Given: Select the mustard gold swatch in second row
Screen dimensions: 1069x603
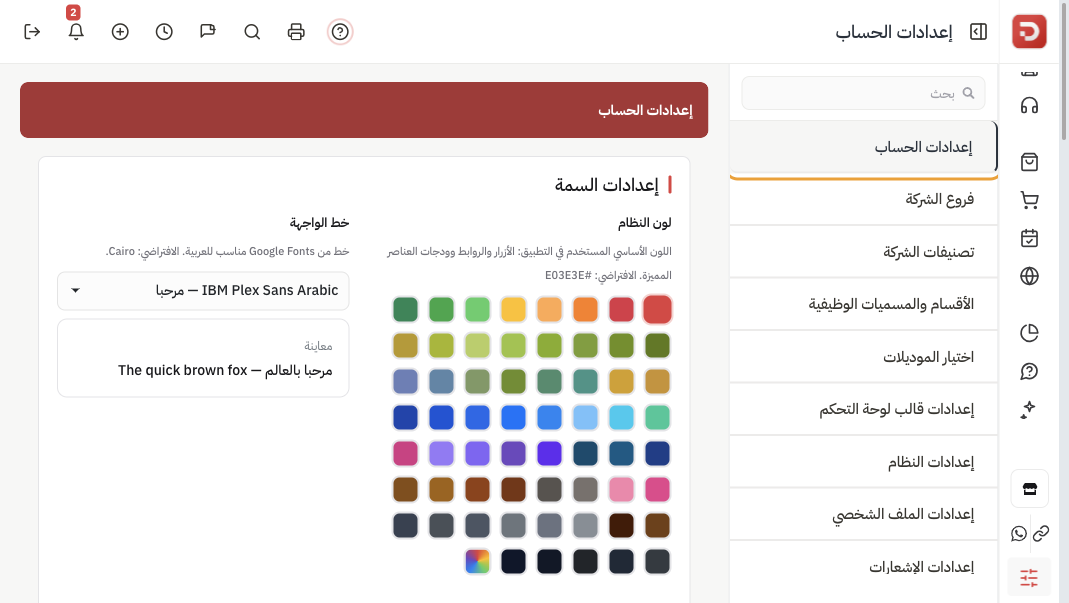Looking at the screenshot, I should 405,345.
